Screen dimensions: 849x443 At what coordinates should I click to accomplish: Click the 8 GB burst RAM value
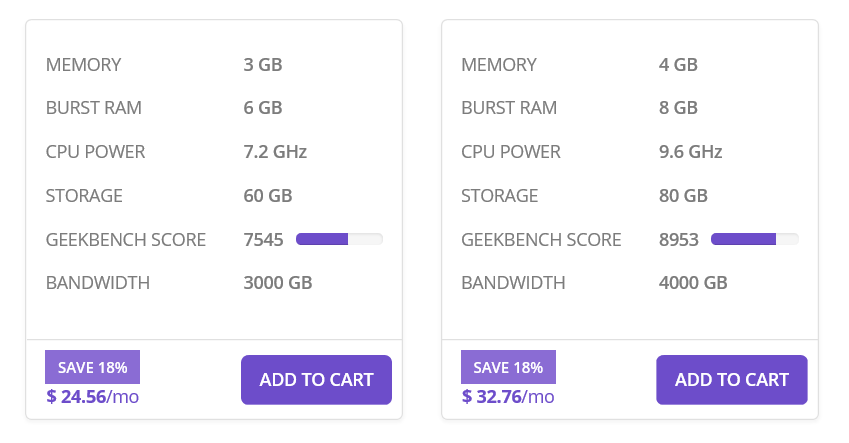[678, 108]
